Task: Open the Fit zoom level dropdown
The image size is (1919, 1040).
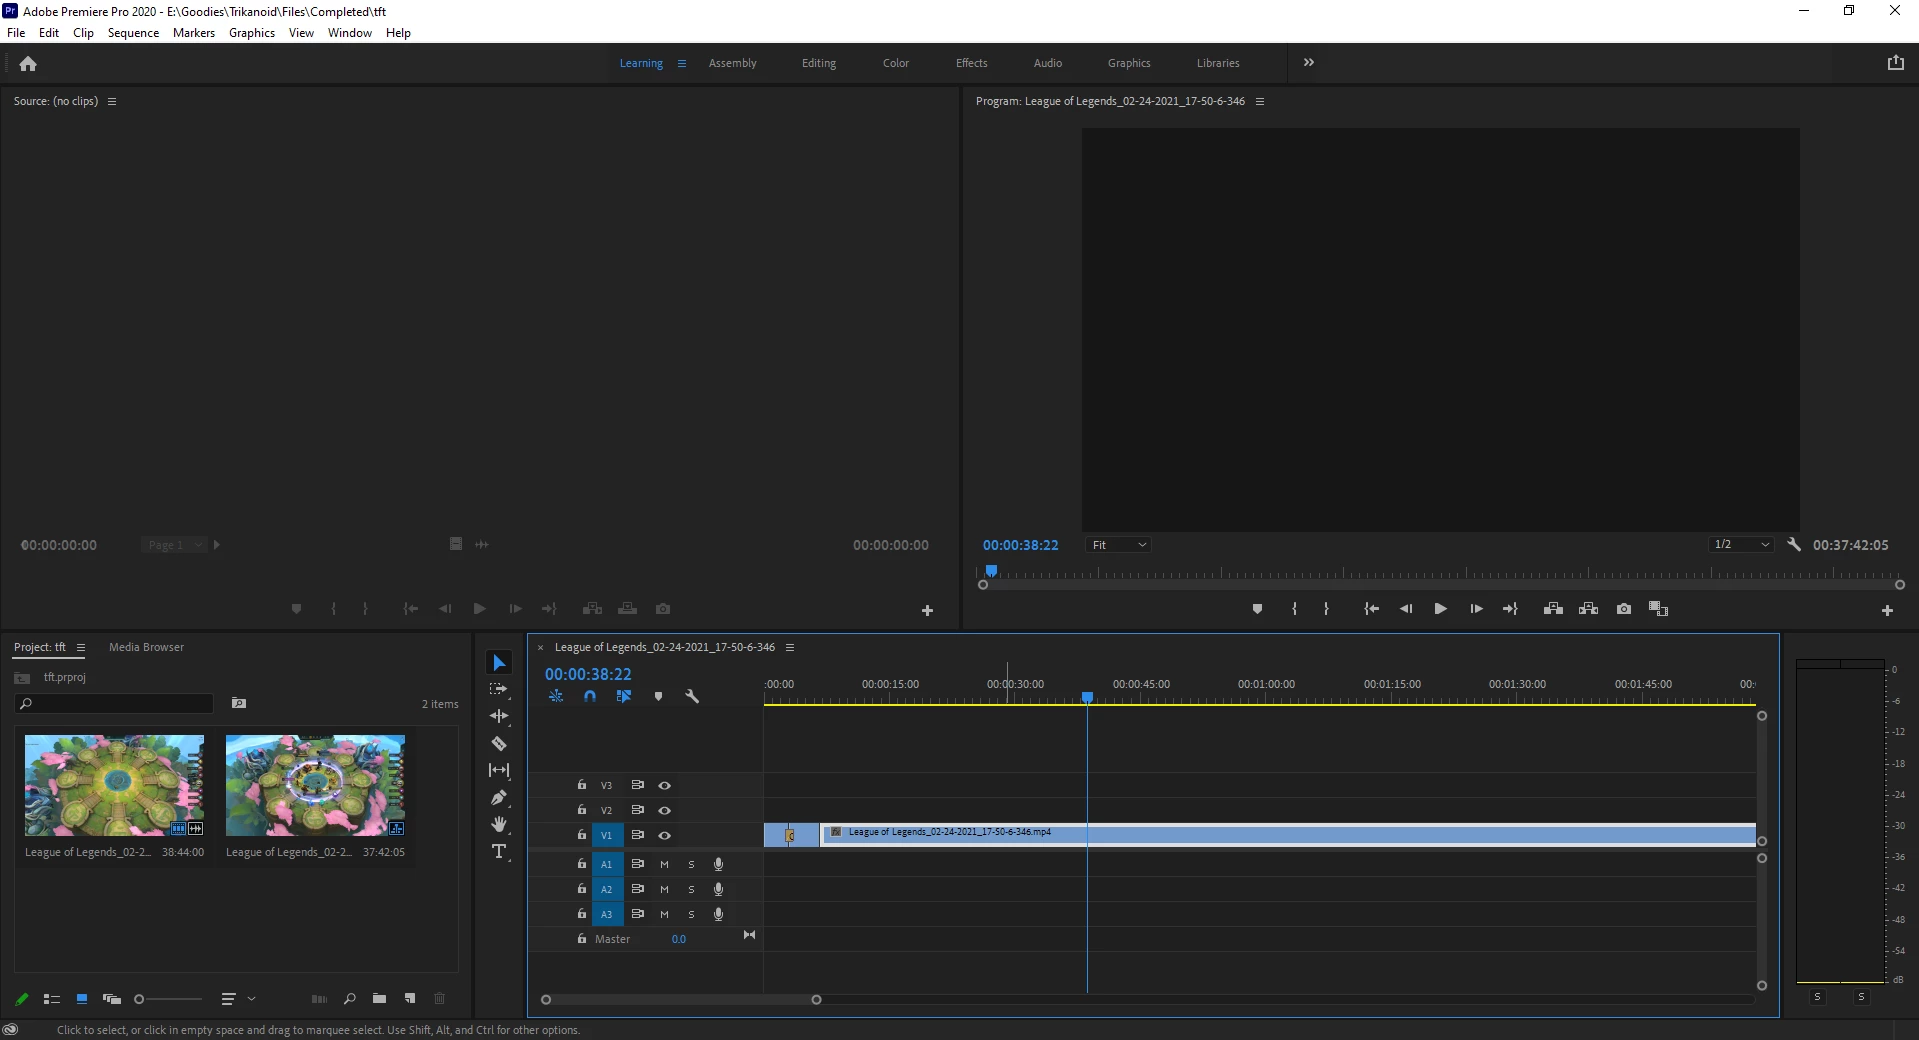Action: tap(1119, 545)
